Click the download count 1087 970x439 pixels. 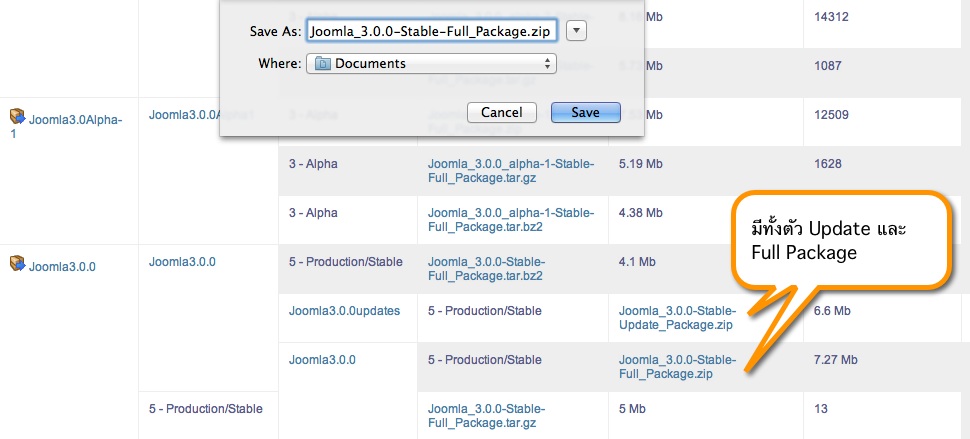click(828, 66)
